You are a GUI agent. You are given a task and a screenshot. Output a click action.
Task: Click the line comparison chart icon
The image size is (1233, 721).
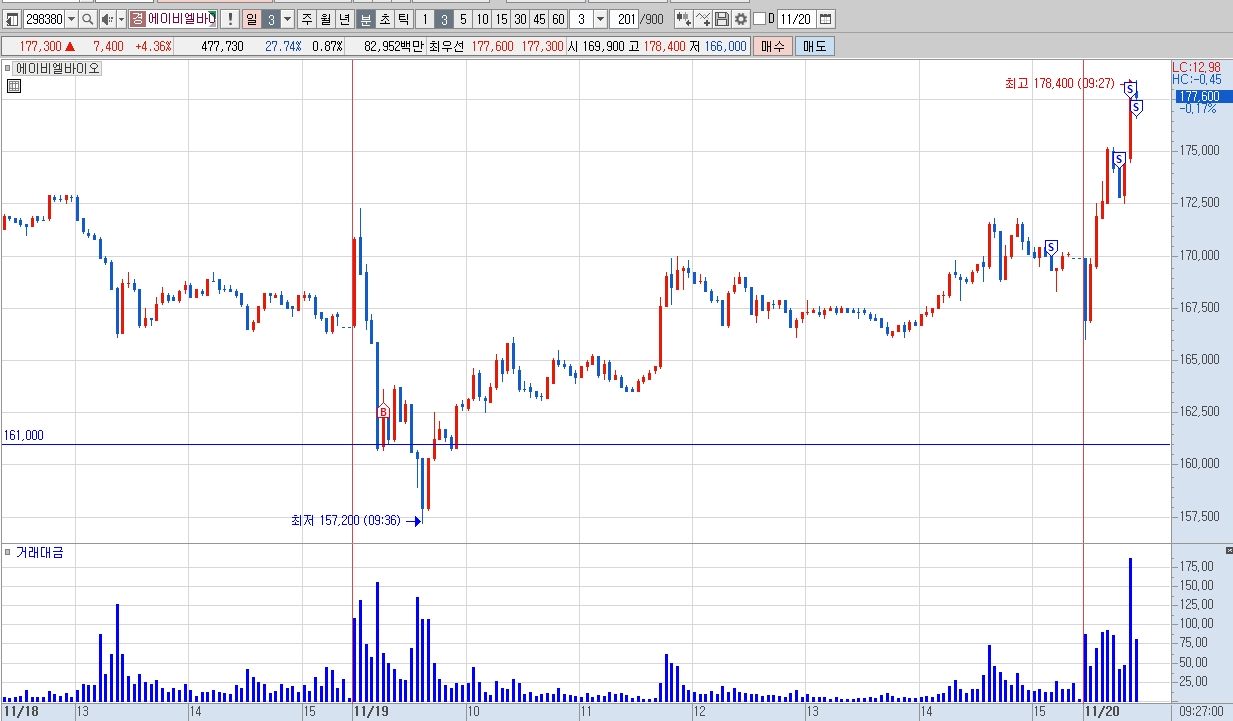(703, 19)
